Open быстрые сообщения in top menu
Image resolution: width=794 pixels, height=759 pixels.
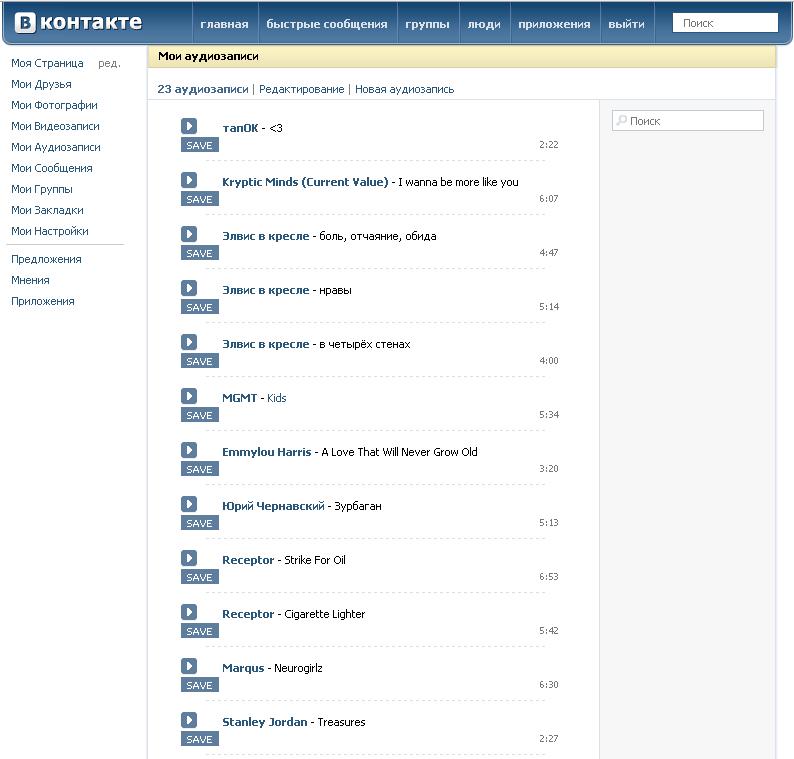(327, 24)
